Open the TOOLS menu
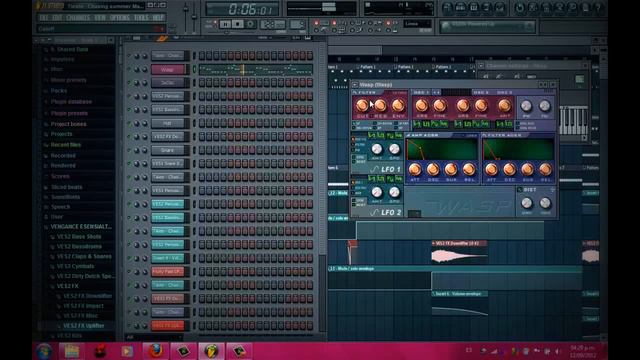 141,18
